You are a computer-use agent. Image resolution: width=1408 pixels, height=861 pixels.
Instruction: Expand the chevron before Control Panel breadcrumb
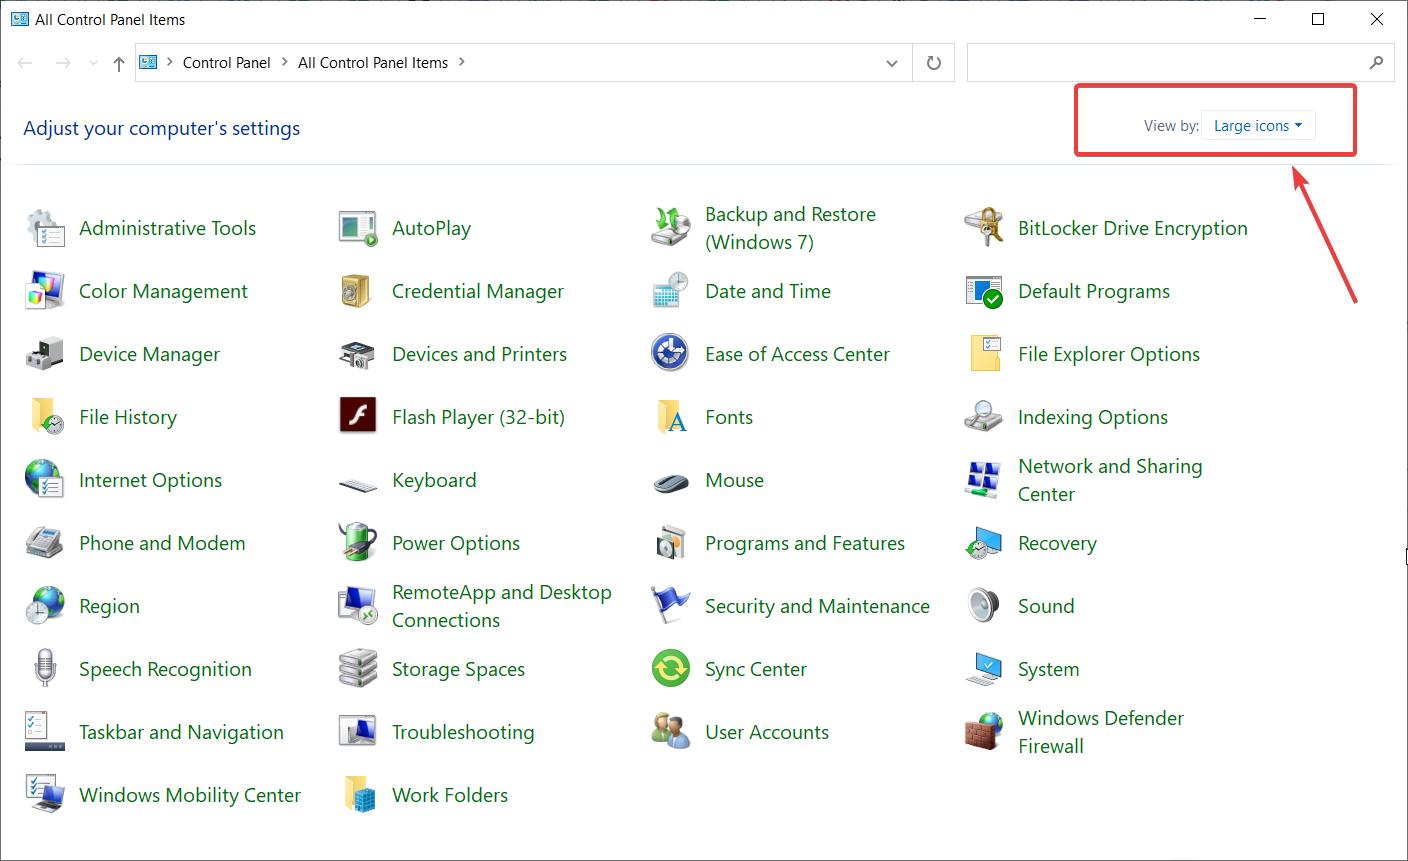170,62
